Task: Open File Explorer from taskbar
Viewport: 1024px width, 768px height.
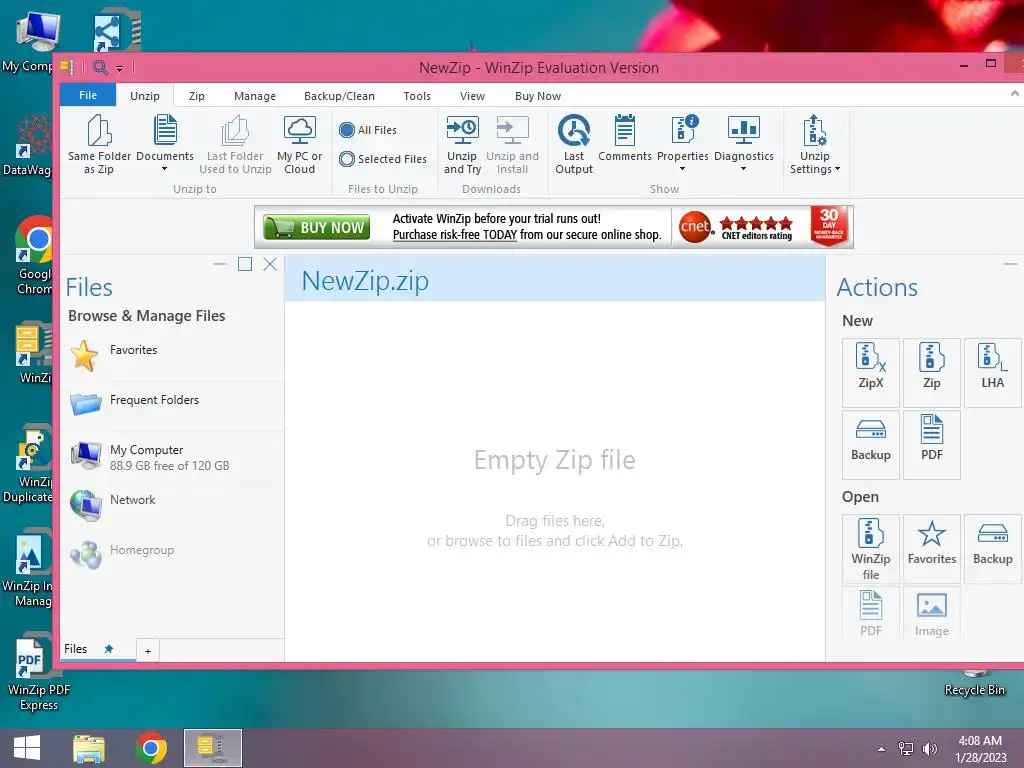Action: coord(89,748)
